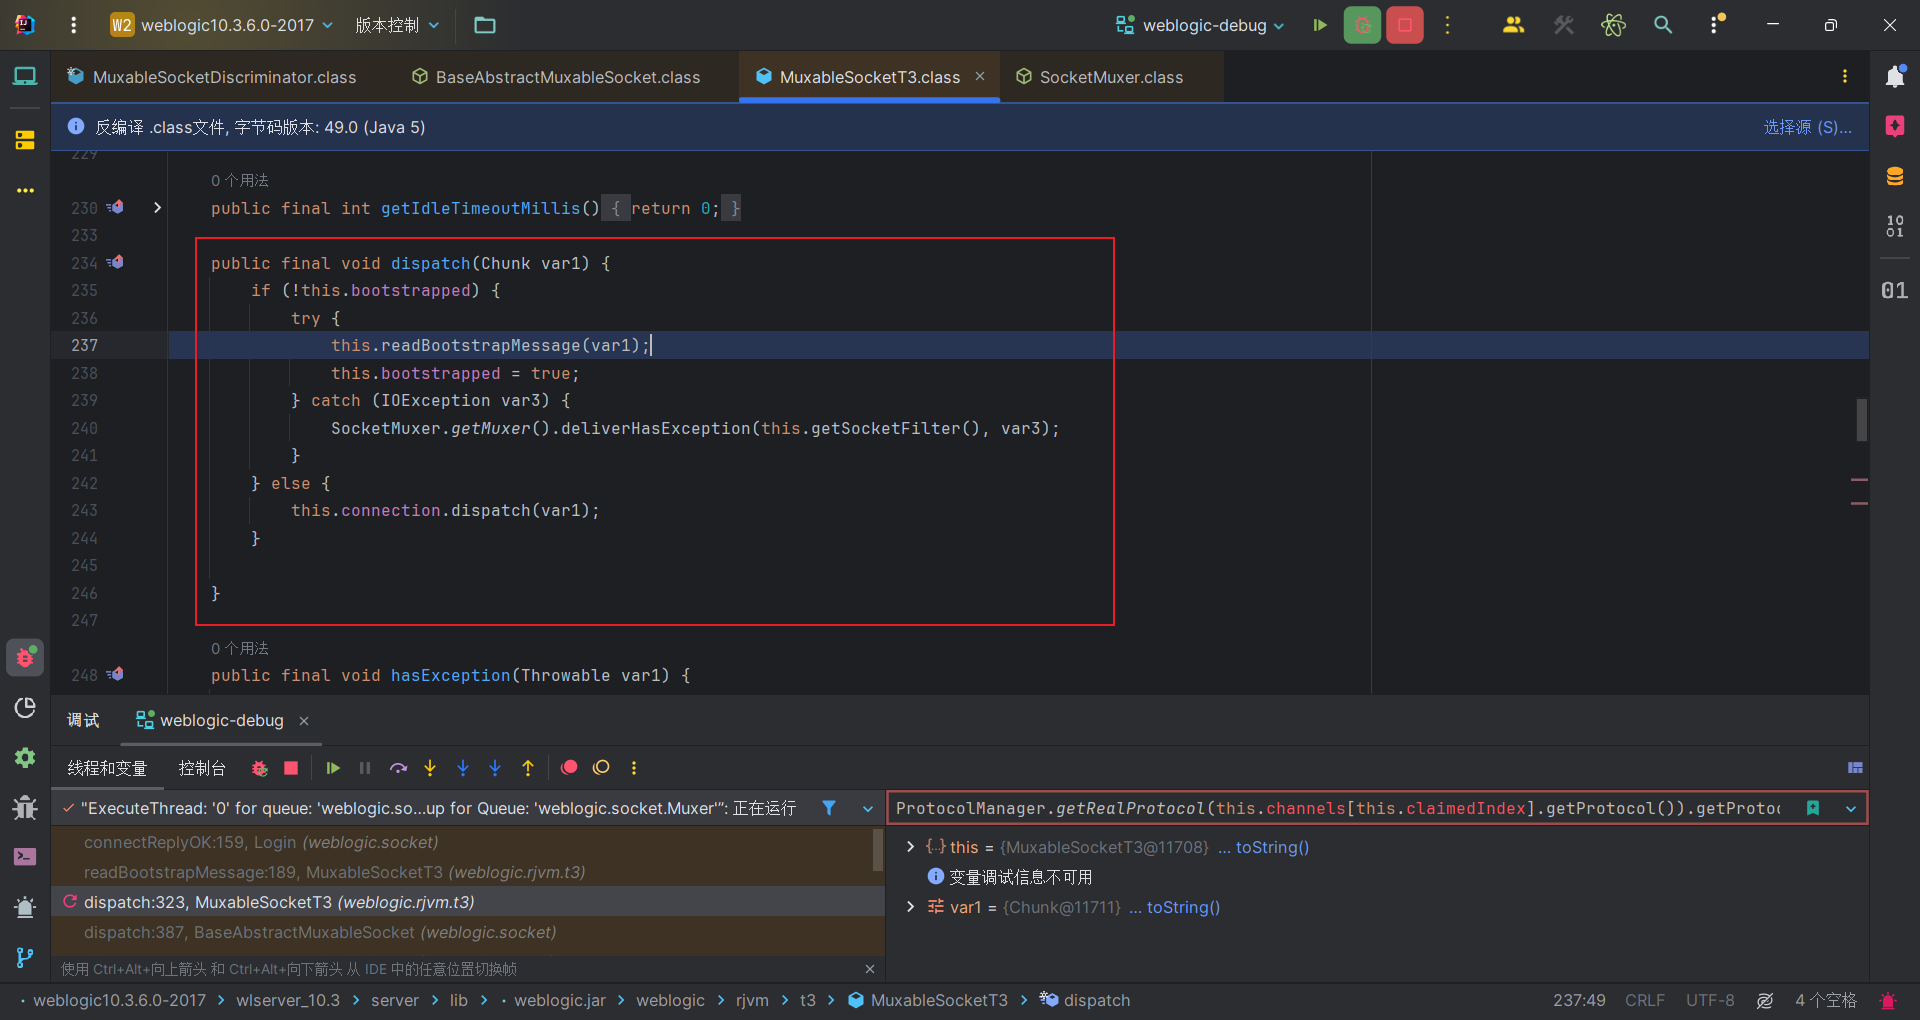
Task: Show more tool windows (three dots)
Action: click(25, 190)
